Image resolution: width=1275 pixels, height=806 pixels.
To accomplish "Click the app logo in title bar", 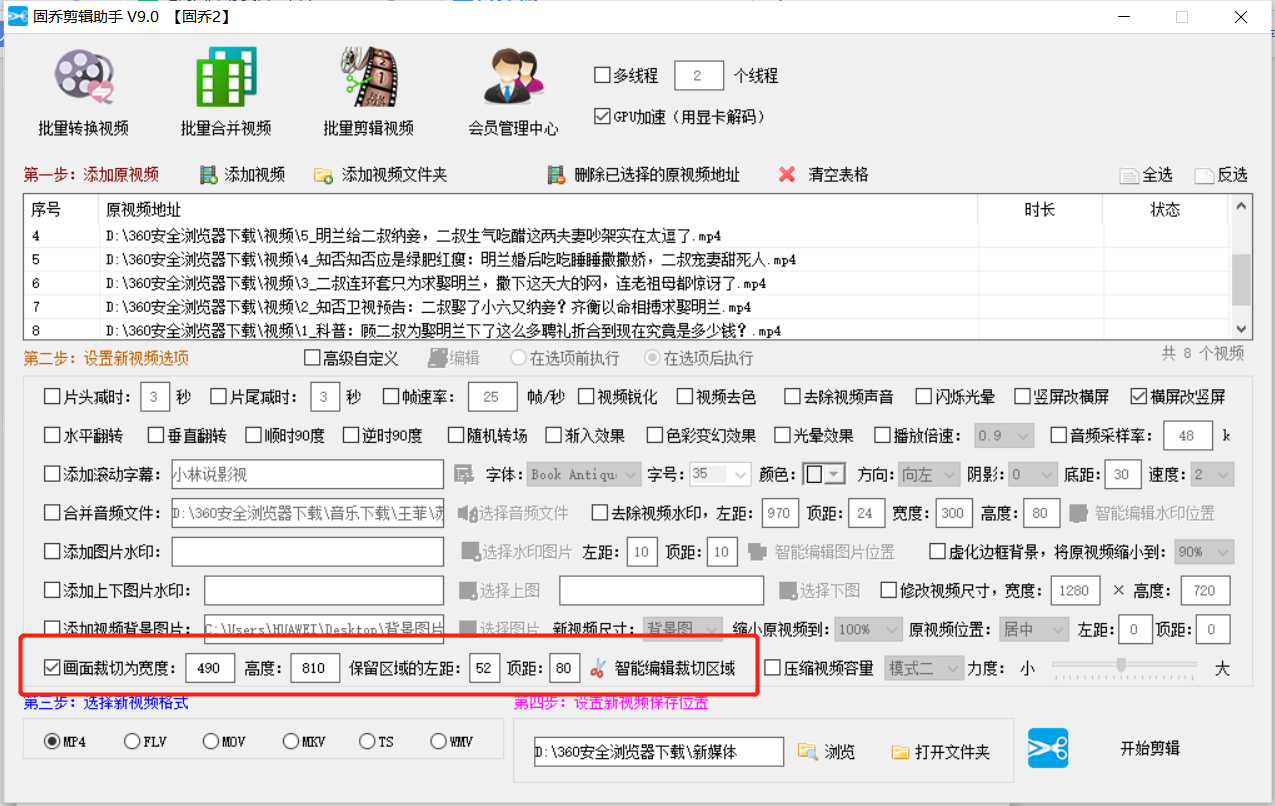I will (x=17, y=16).
